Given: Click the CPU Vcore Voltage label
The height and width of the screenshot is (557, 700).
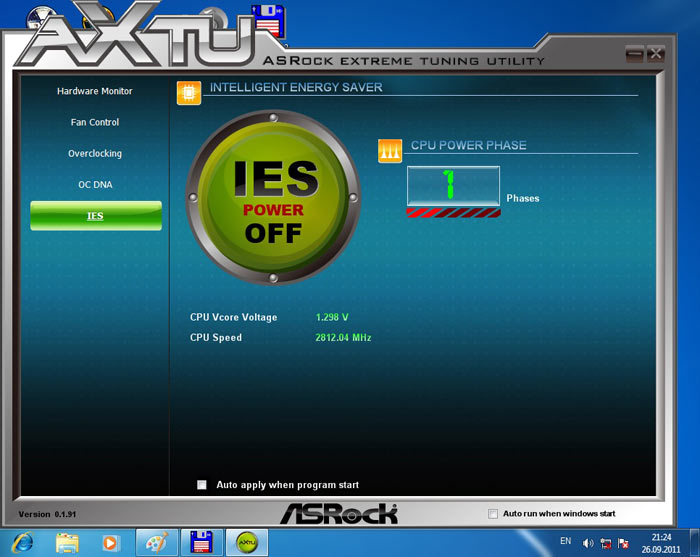Looking at the screenshot, I should (233, 317).
